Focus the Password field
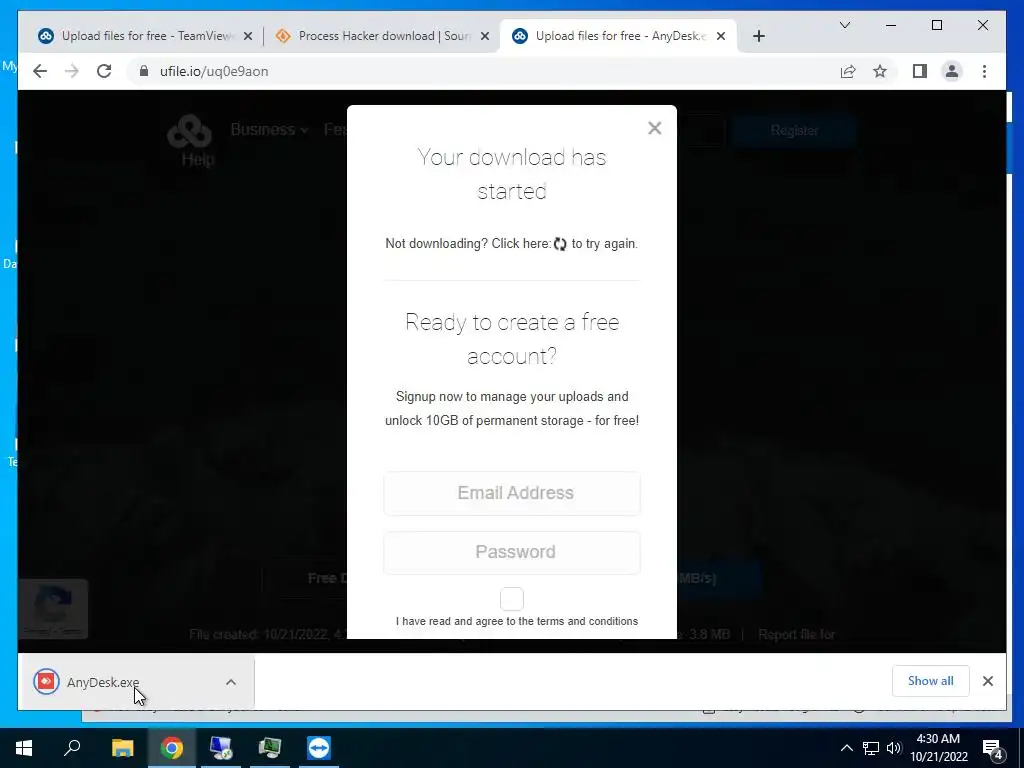The height and width of the screenshot is (768, 1024). pyautogui.click(x=512, y=552)
